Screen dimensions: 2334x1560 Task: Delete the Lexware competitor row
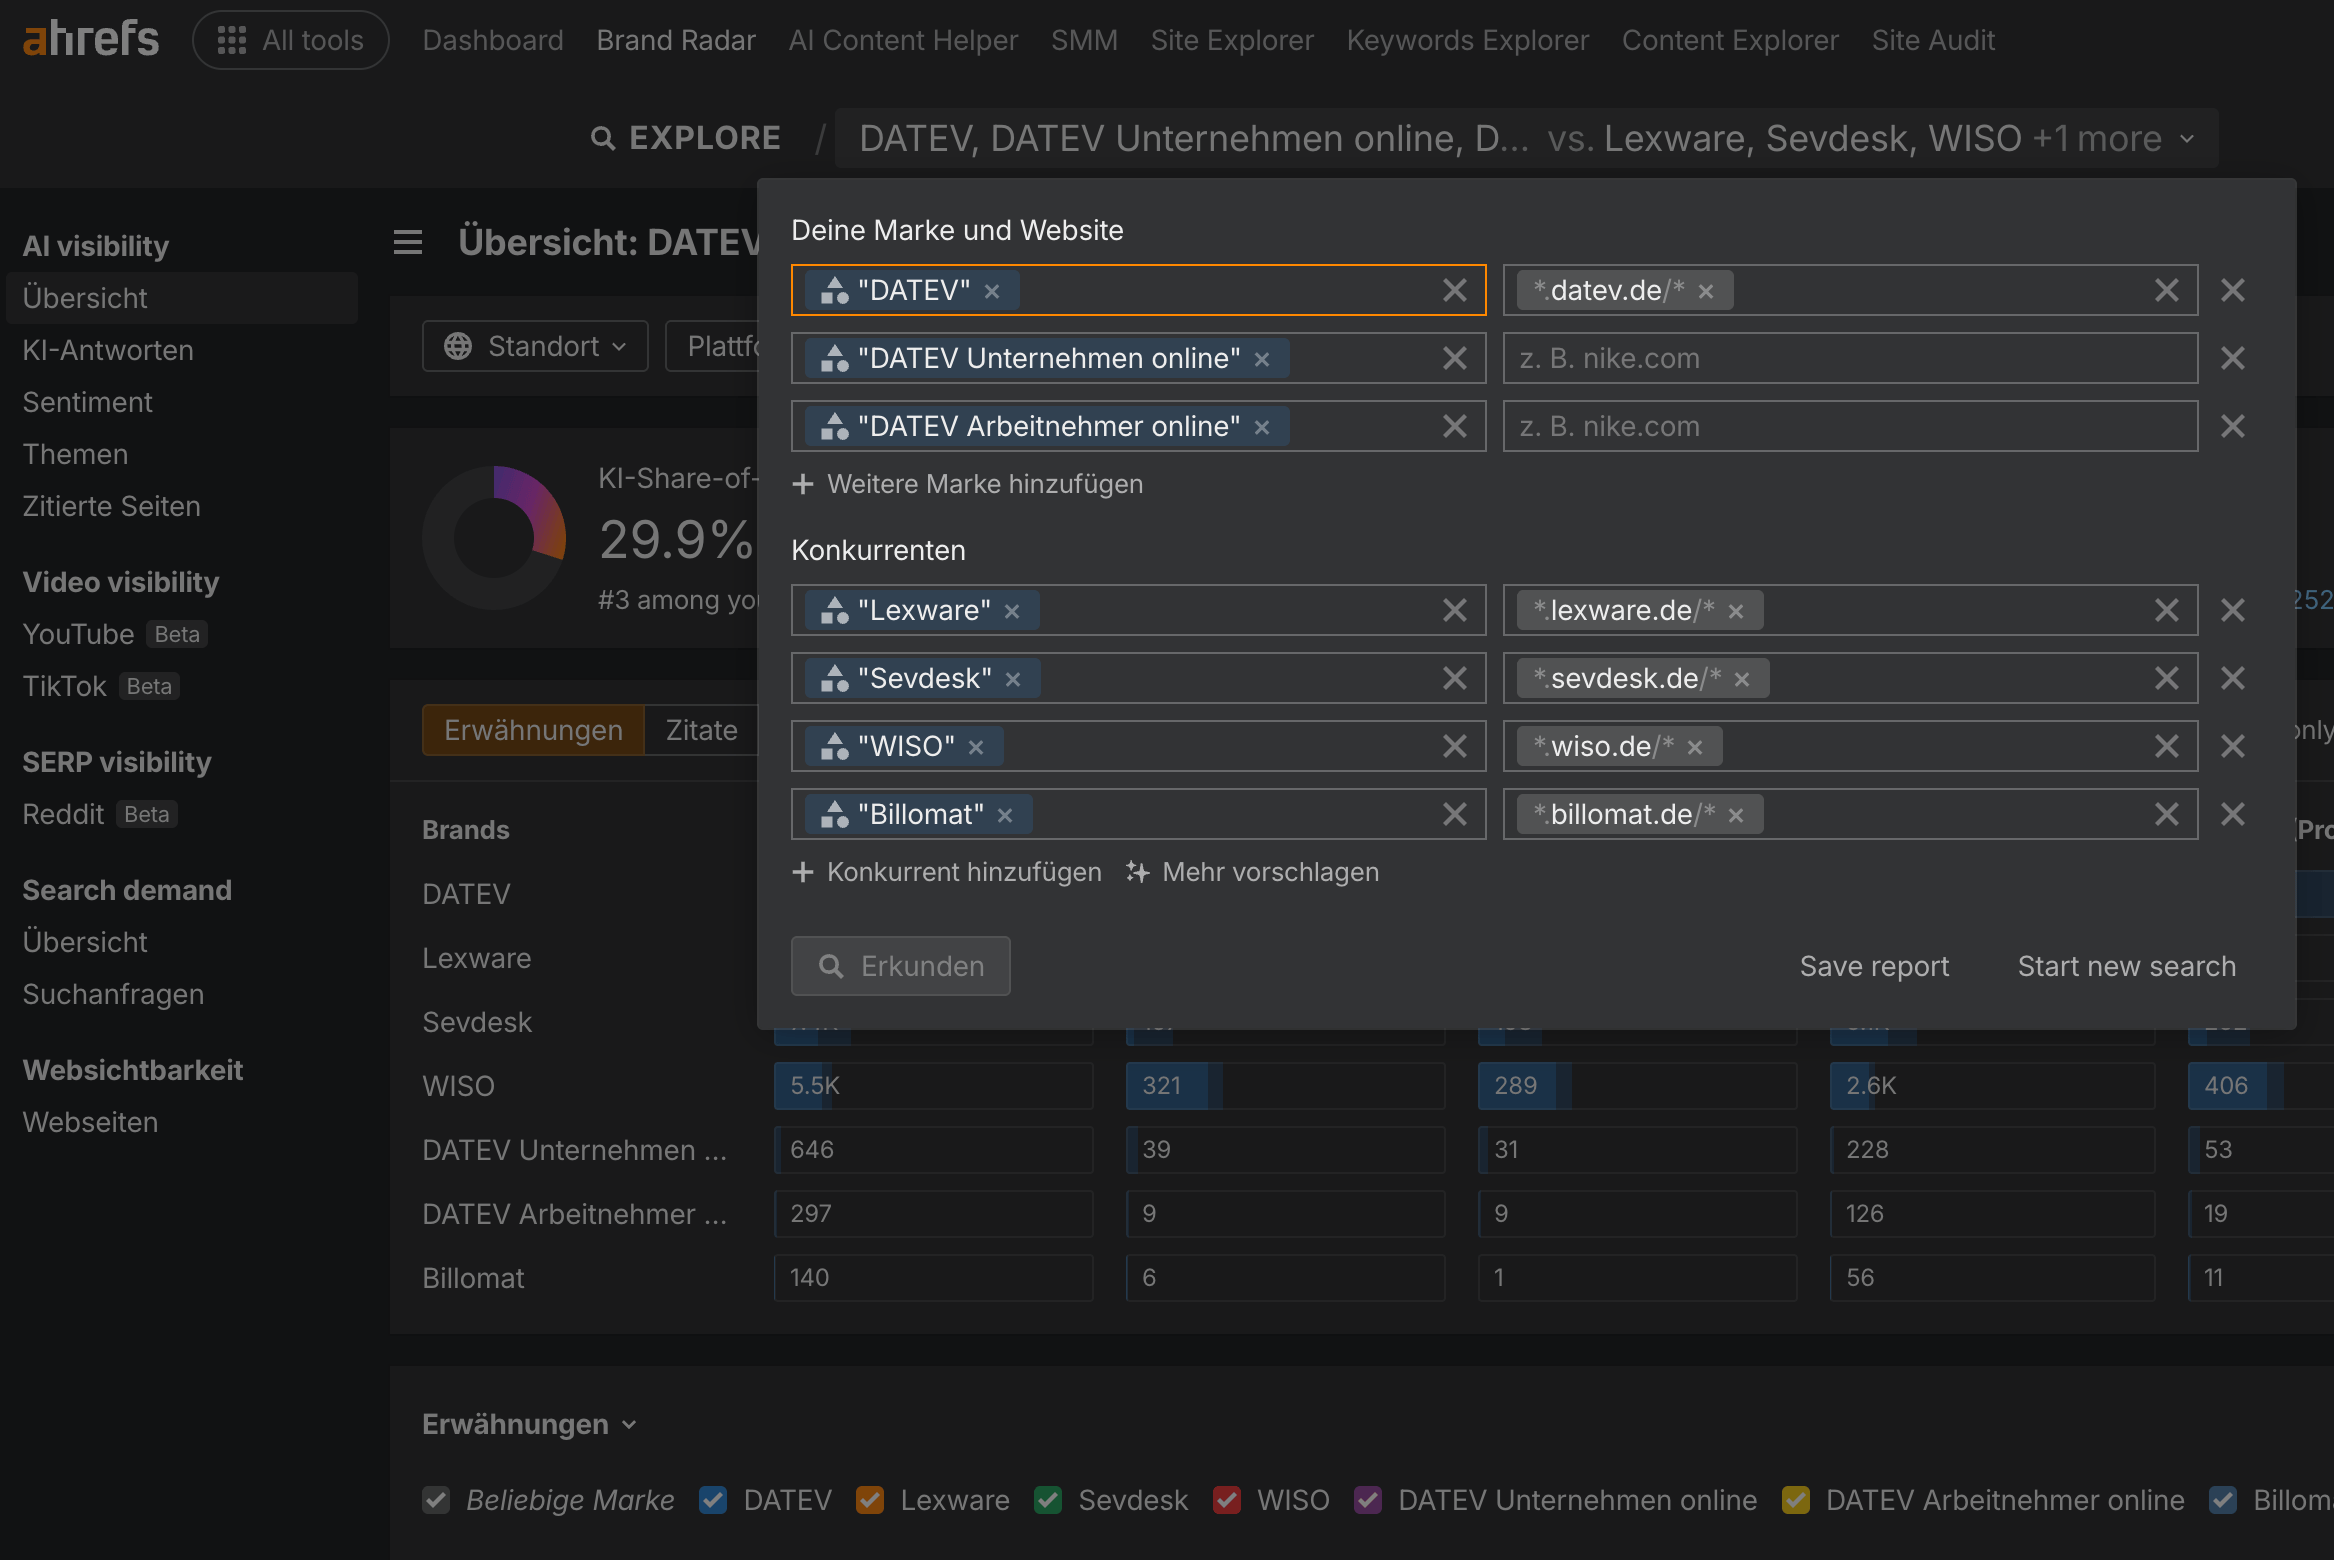(2232, 610)
